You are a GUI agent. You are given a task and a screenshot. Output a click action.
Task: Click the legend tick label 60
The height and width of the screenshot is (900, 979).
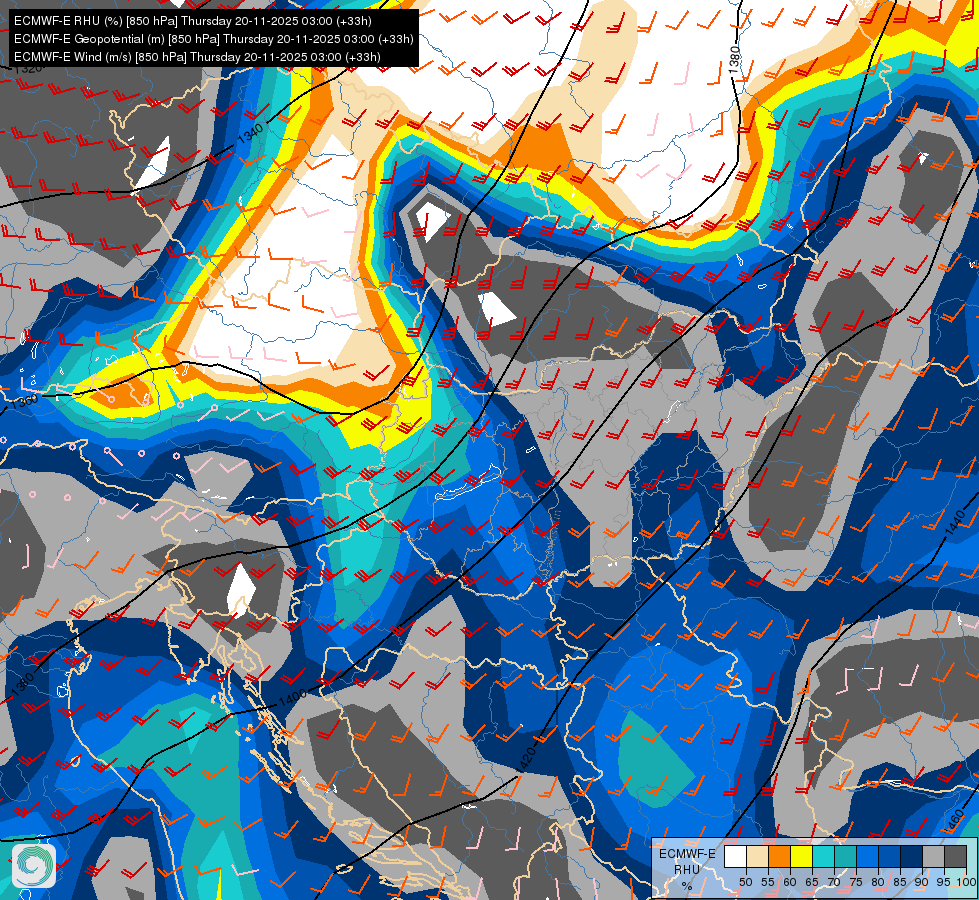(790, 882)
